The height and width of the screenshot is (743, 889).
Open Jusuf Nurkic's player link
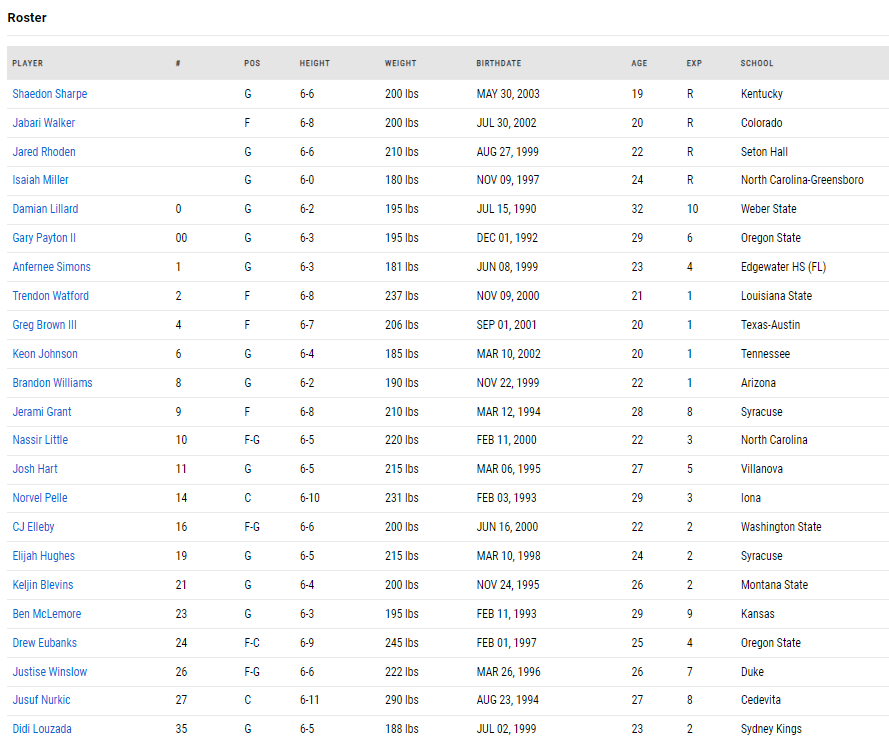coord(41,700)
